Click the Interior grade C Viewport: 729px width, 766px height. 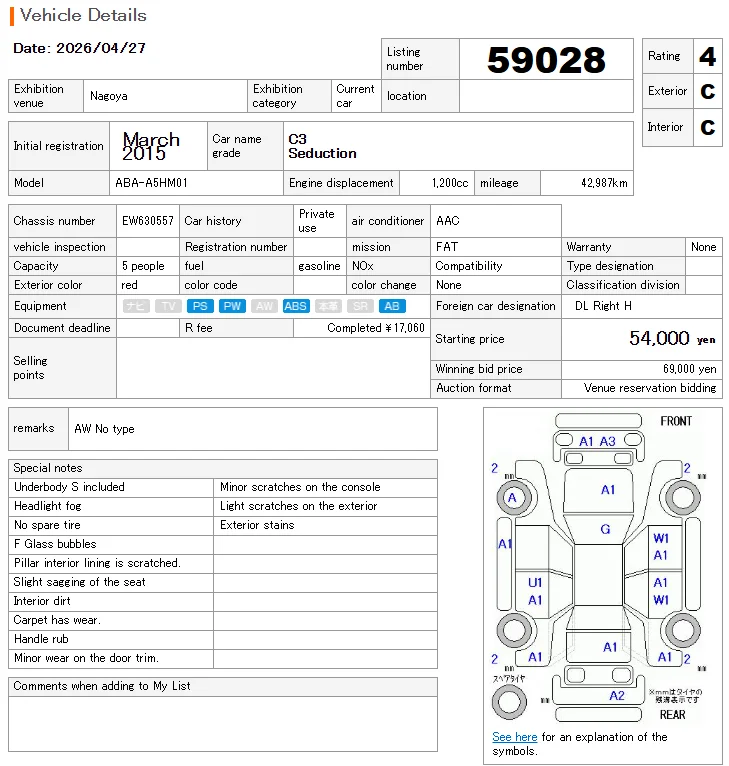point(708,128)
